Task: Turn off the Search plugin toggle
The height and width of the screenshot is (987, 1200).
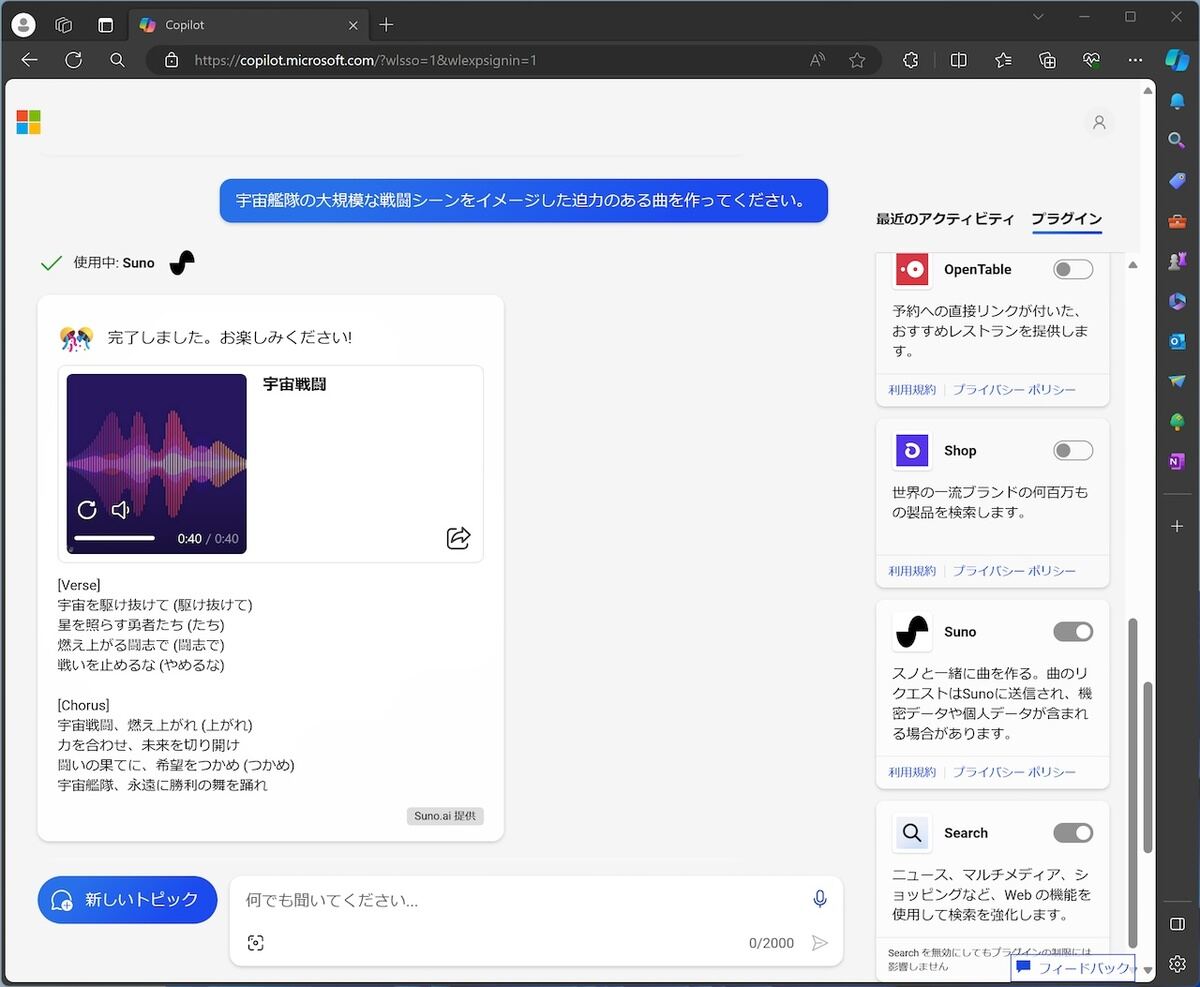Action: click(x=1073, y=833)
